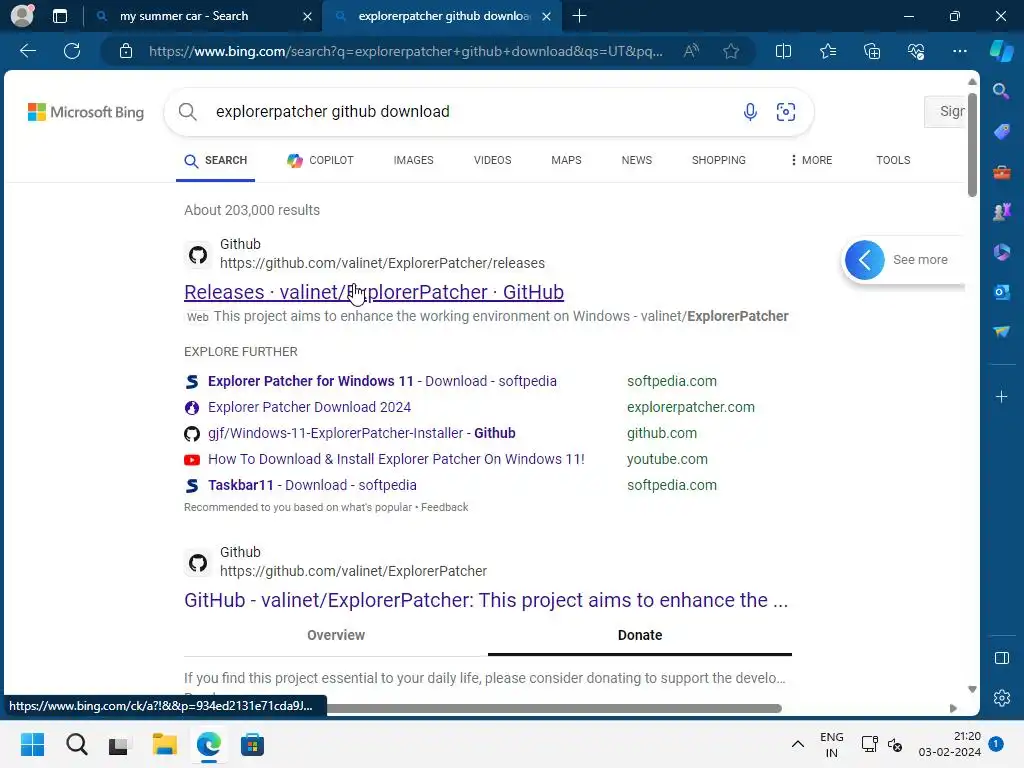Open Edge sidebar Search icon
The width and height of the screenshot is (1024, 768).
tap(1000, 91)
